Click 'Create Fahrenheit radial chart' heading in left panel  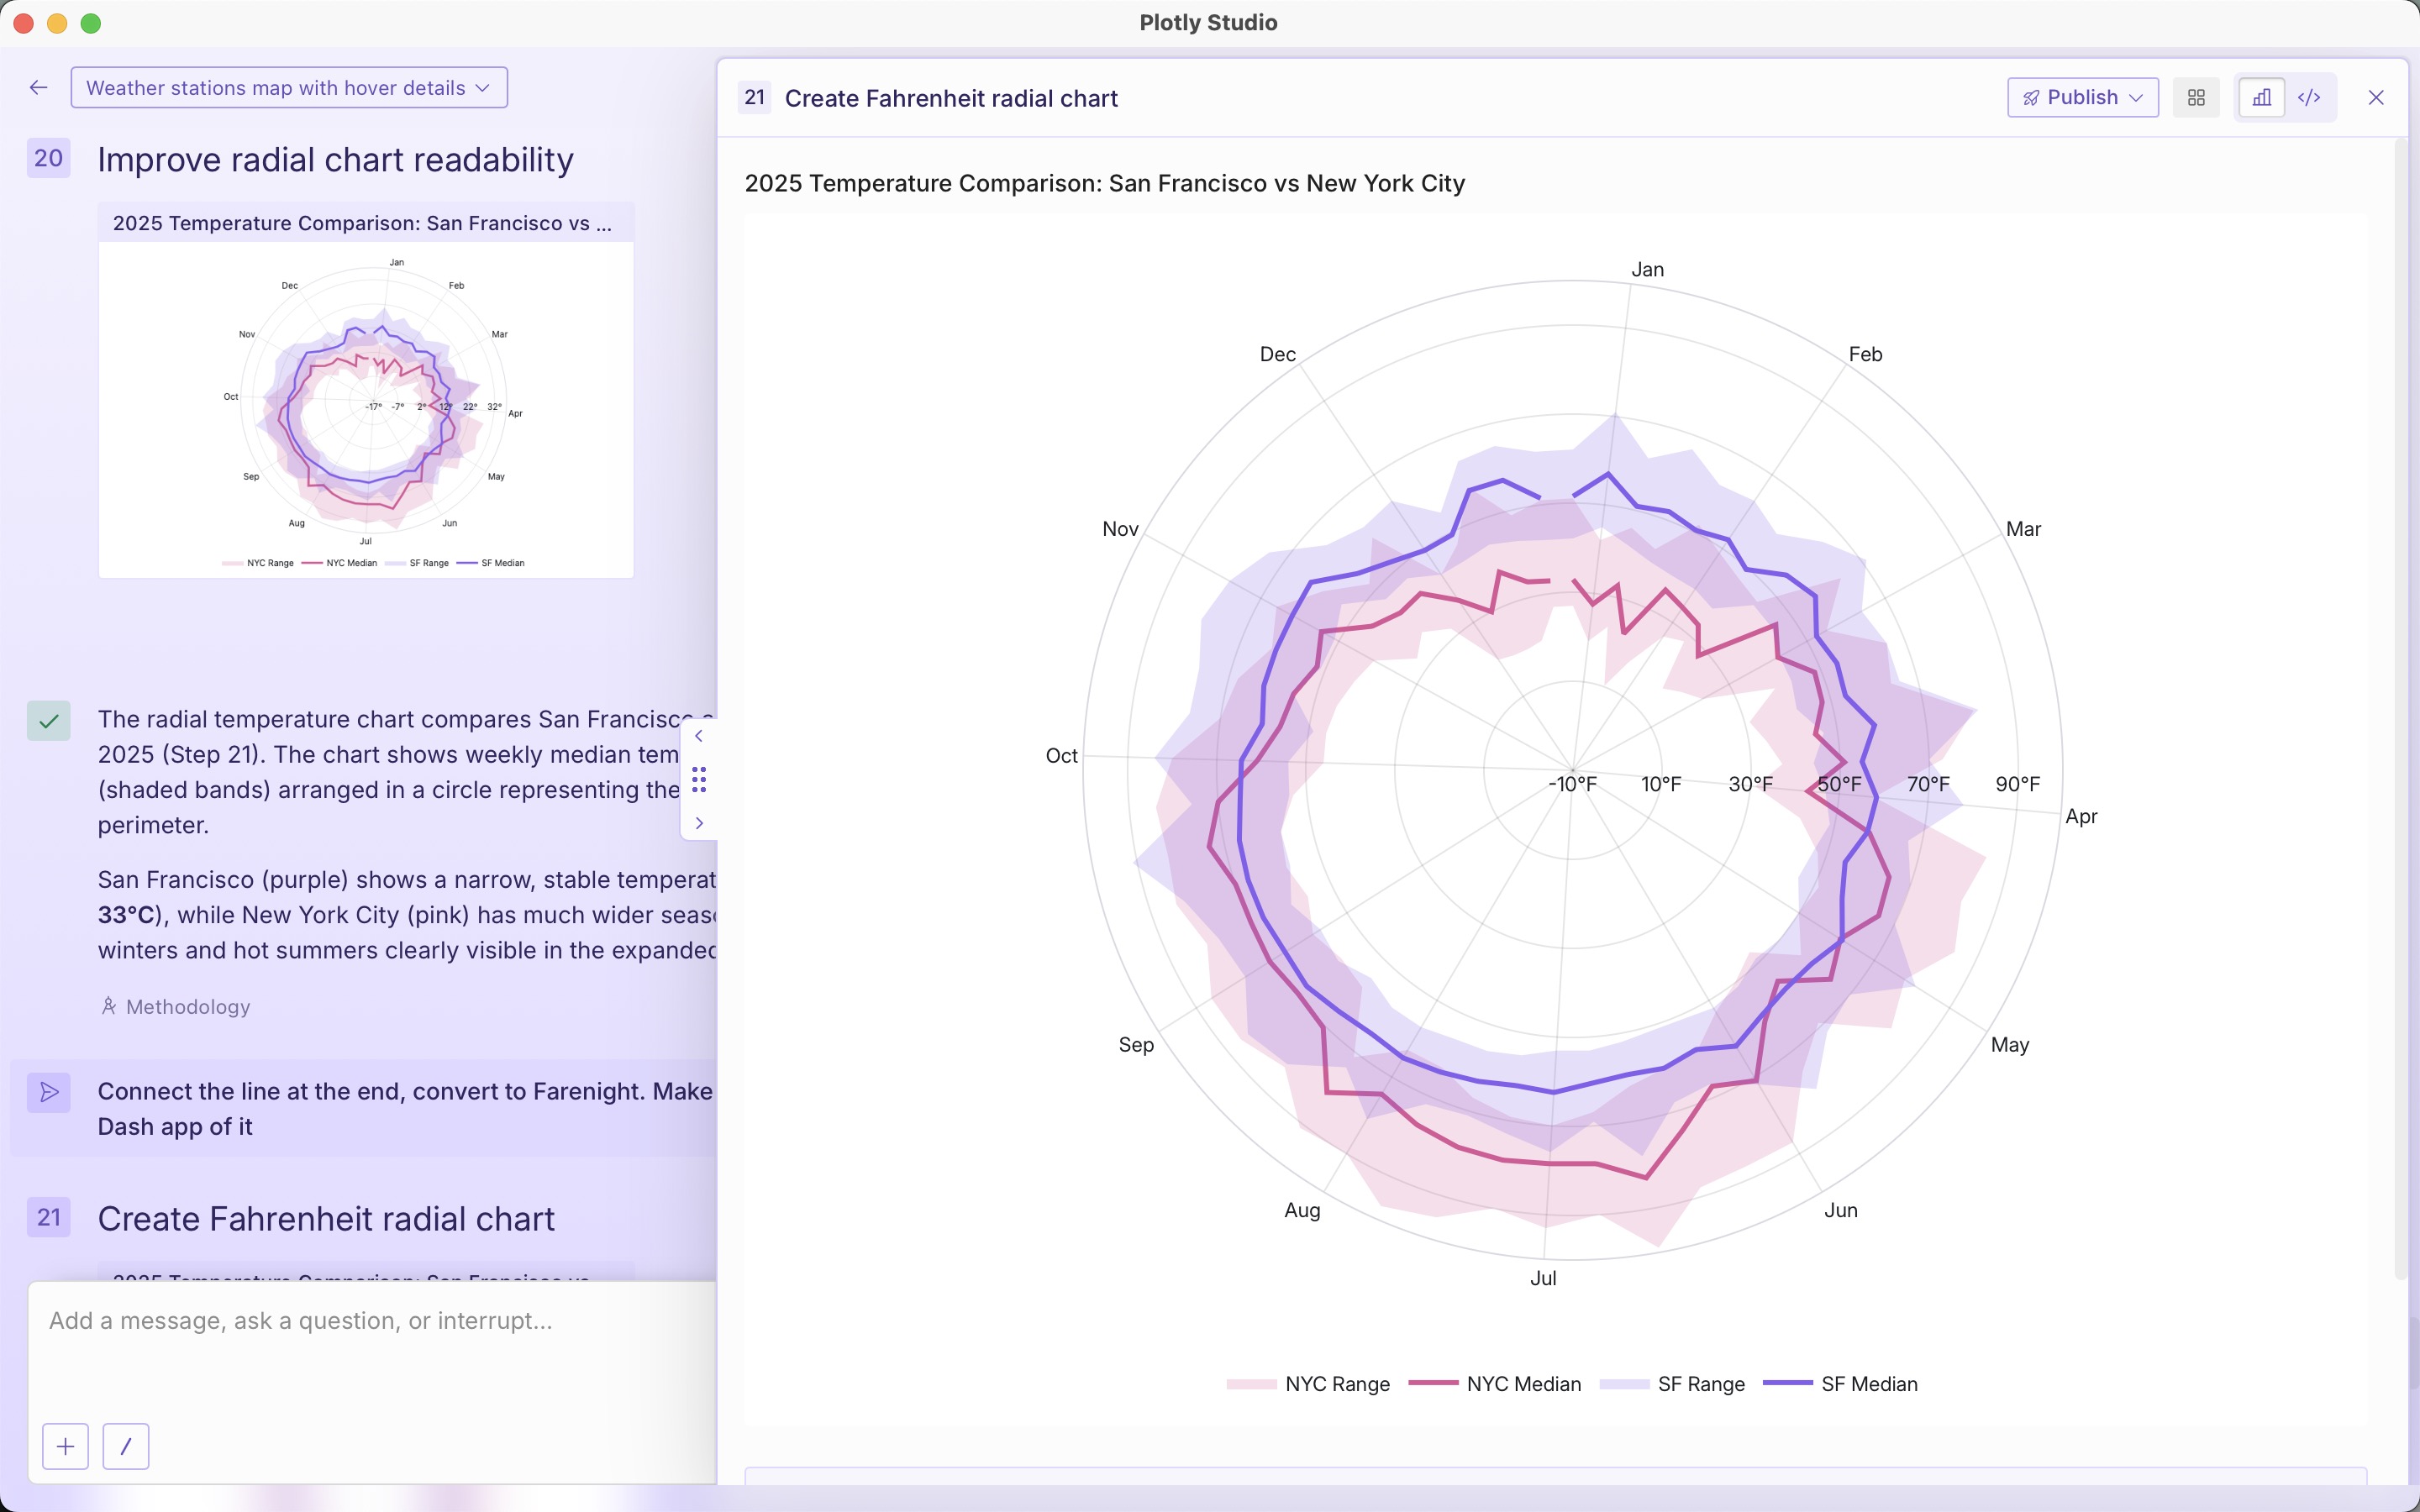[326, 1219]
